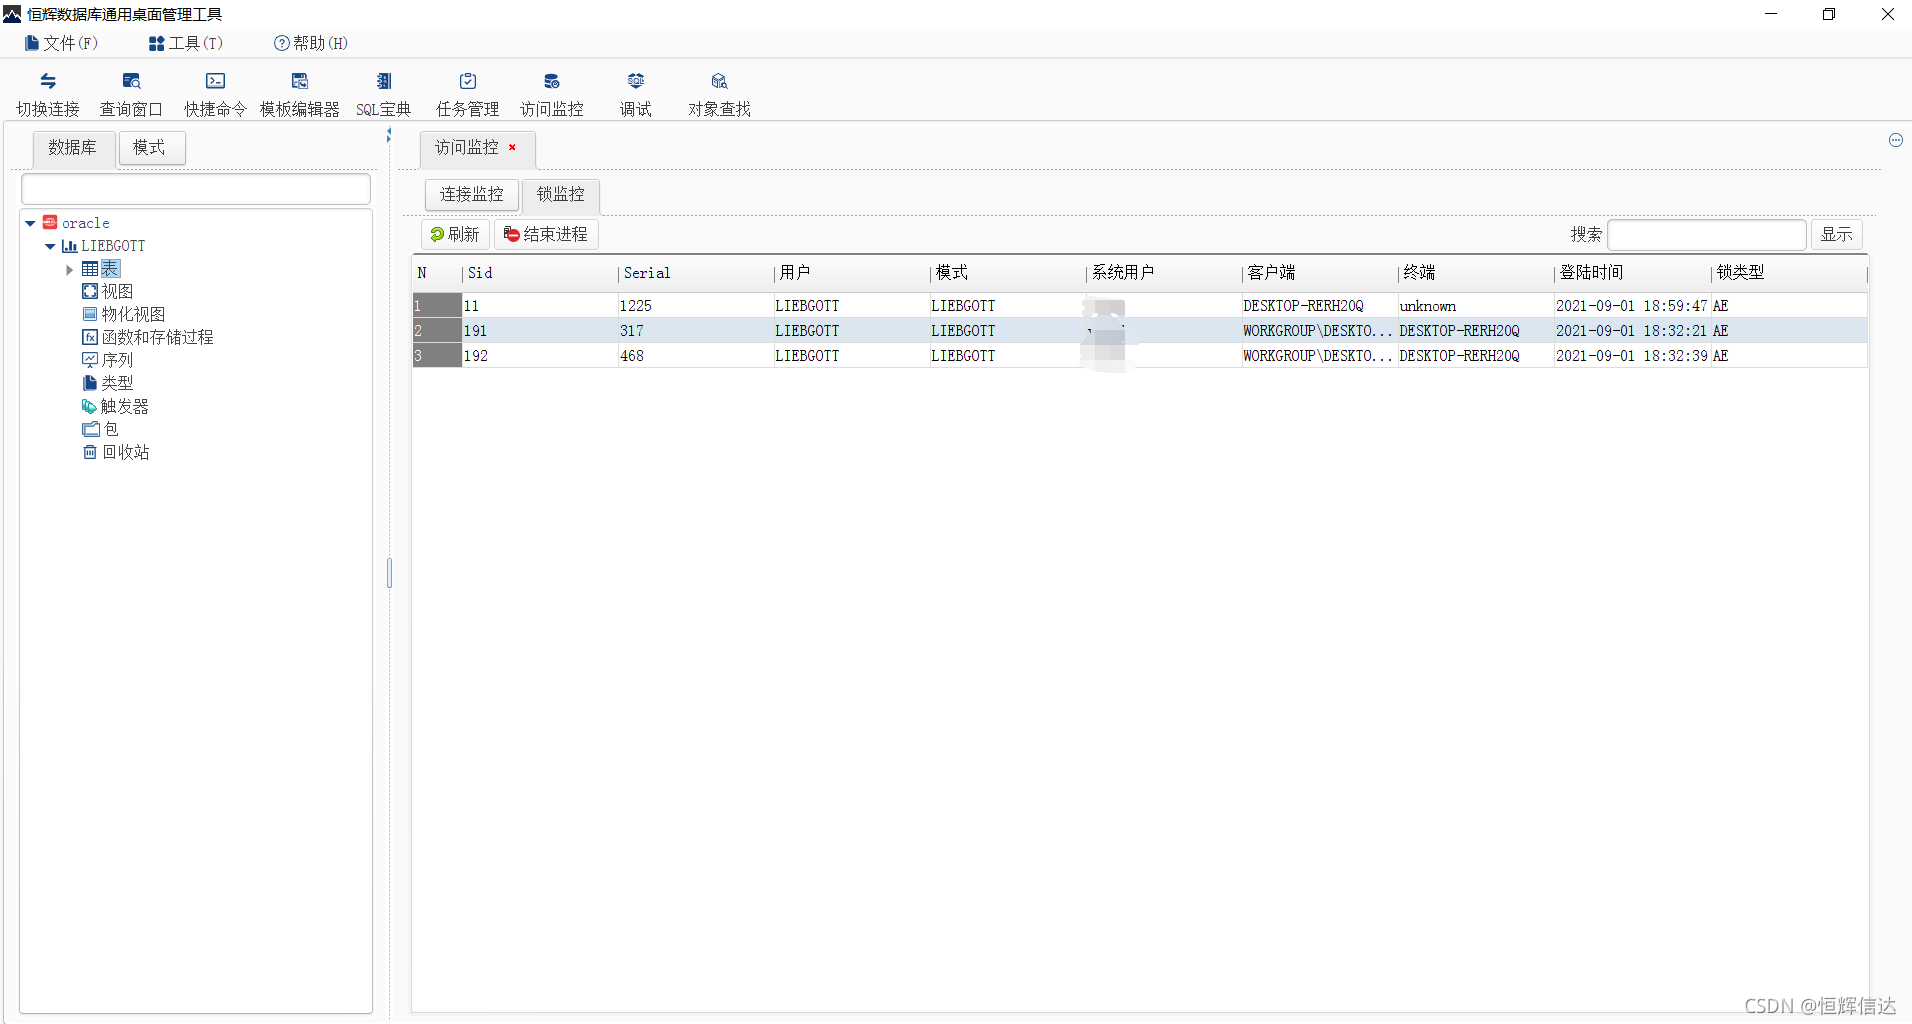Select the 触发器 triggers tree item
The image size is (1912, 1024).
point(116,406)
